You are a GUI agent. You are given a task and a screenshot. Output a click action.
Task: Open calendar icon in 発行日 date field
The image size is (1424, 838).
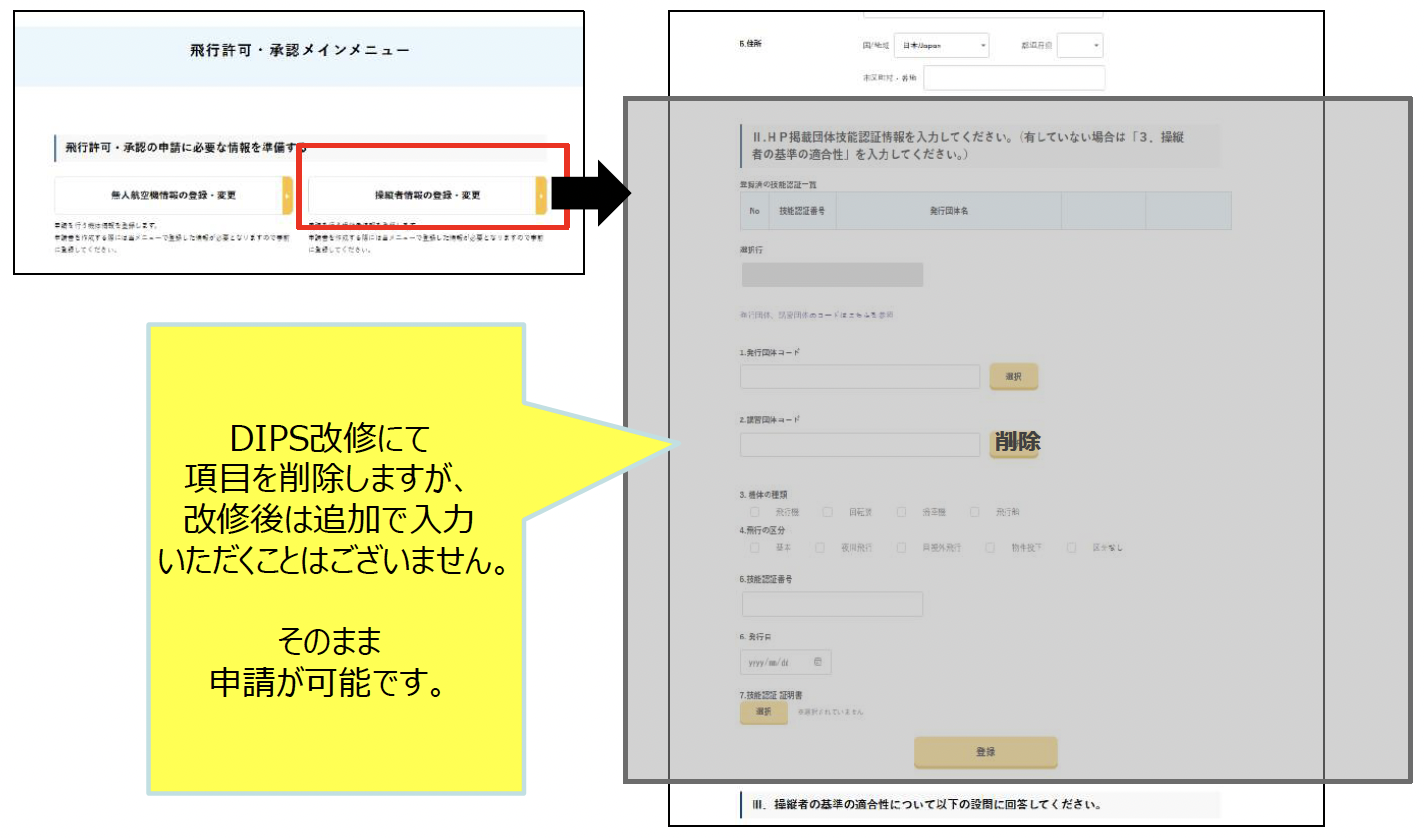coord(818,662)
